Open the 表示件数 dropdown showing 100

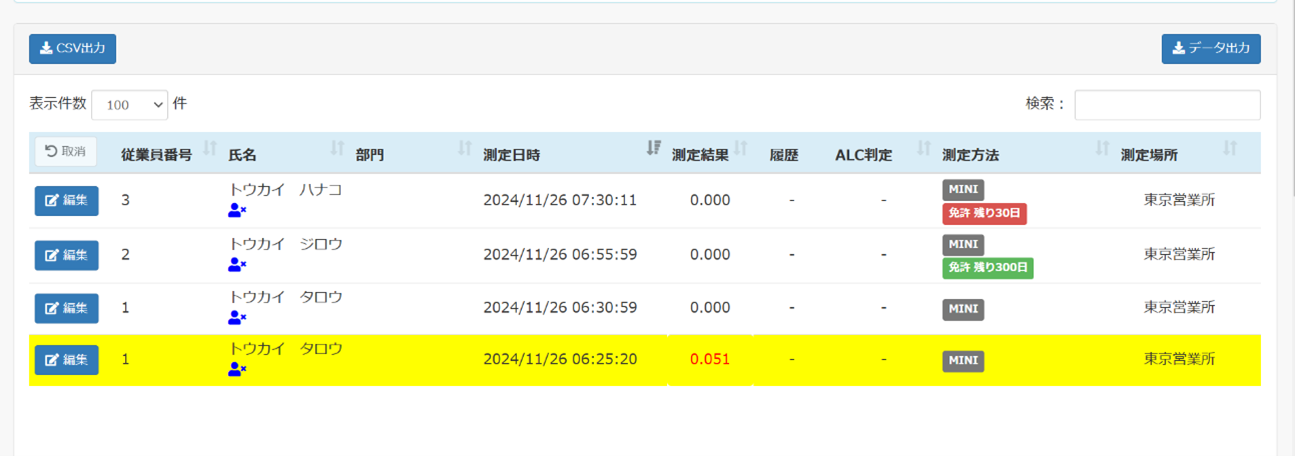coord(129,104)
